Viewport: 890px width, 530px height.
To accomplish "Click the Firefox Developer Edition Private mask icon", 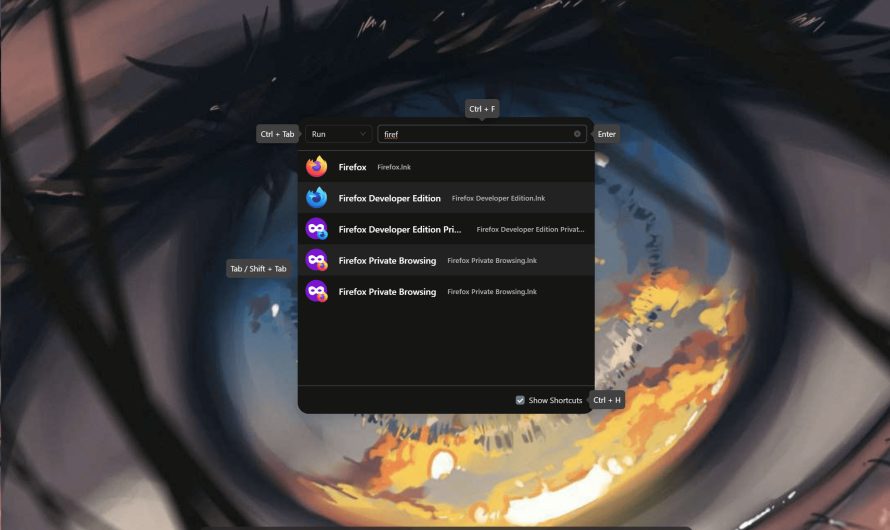I will pos(317,229).
